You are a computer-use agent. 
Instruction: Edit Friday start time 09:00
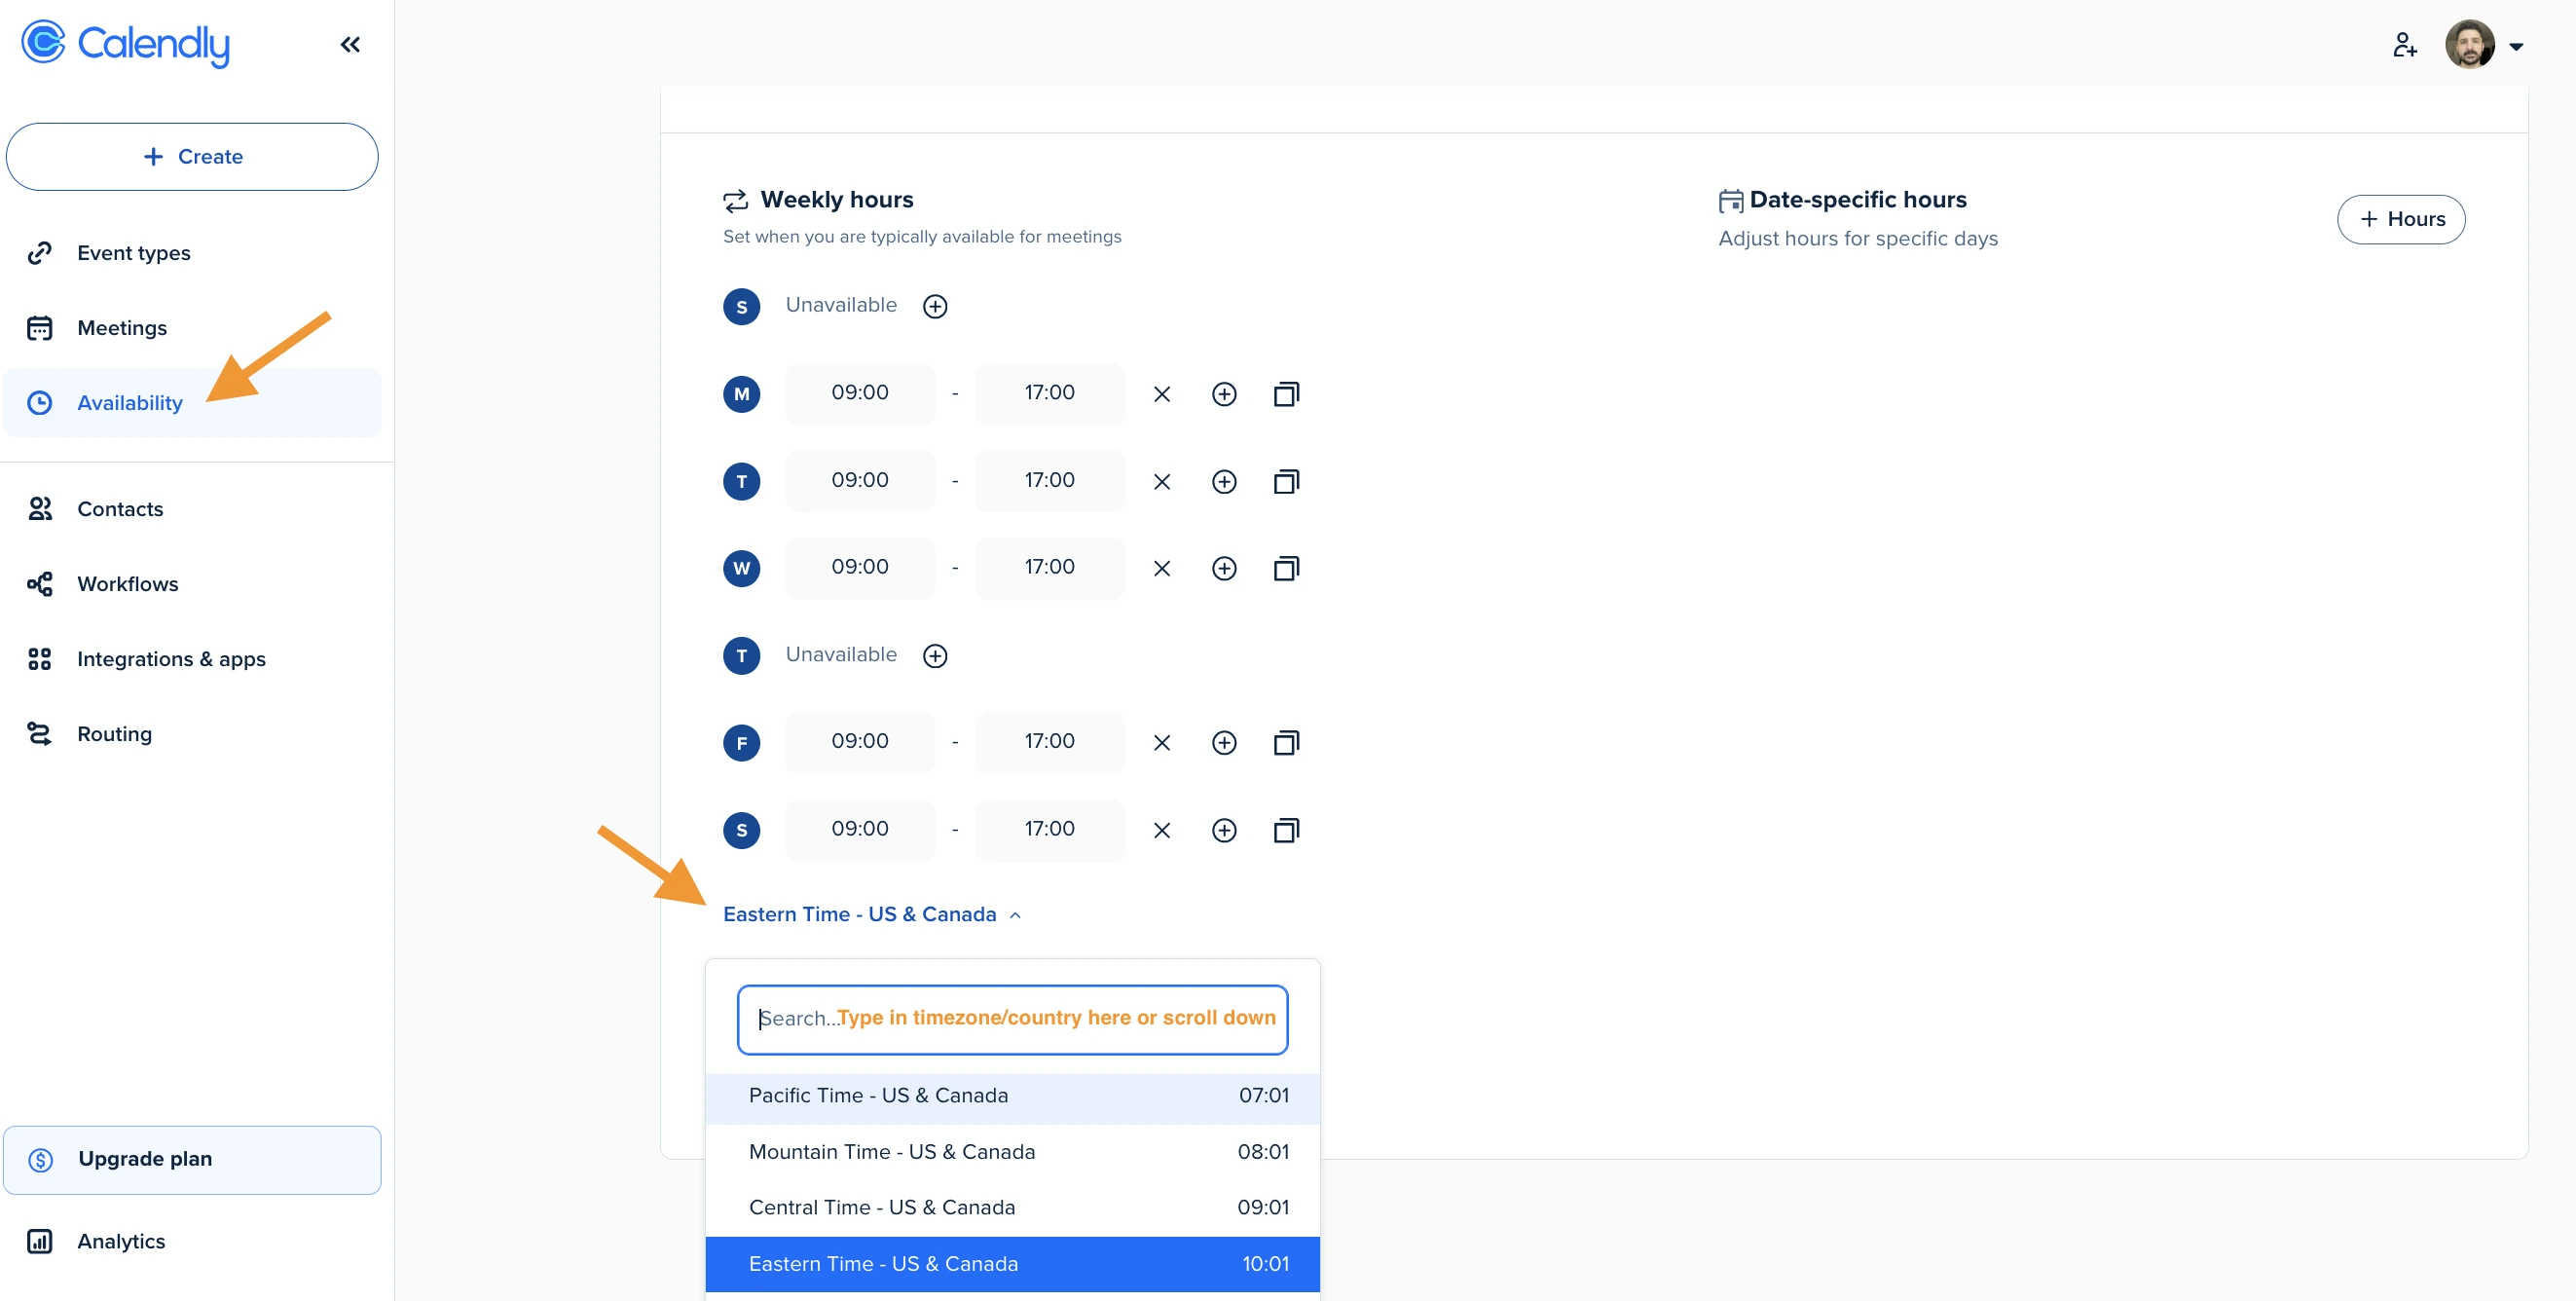click(860, 742)
